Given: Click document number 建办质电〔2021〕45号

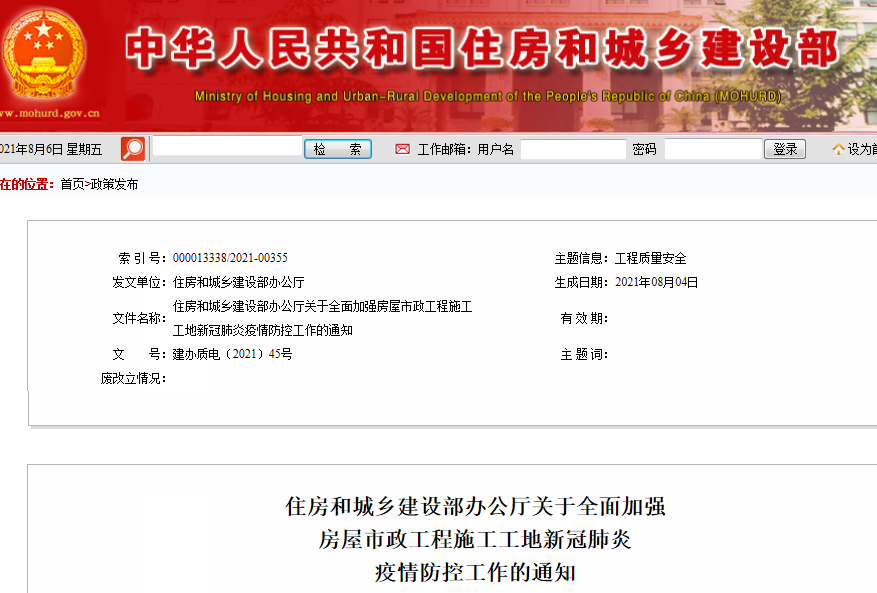Looking at the screenshot, I should (x=232, y=354).
